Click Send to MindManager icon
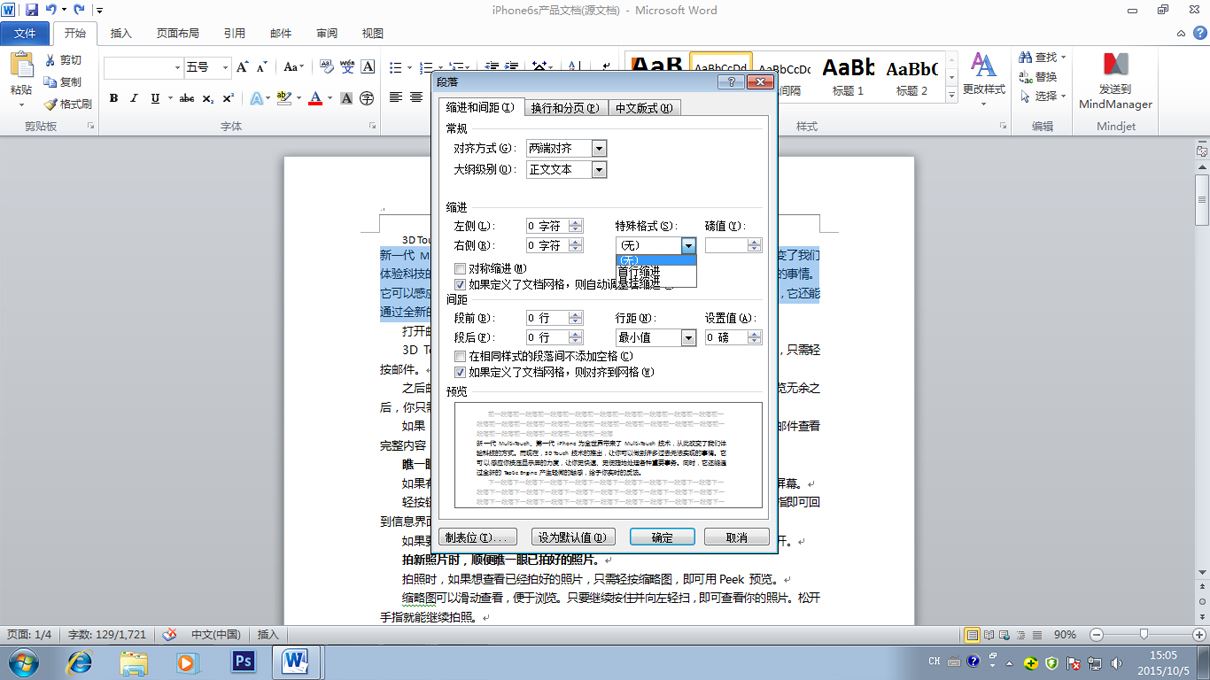 click(1115, 66)
